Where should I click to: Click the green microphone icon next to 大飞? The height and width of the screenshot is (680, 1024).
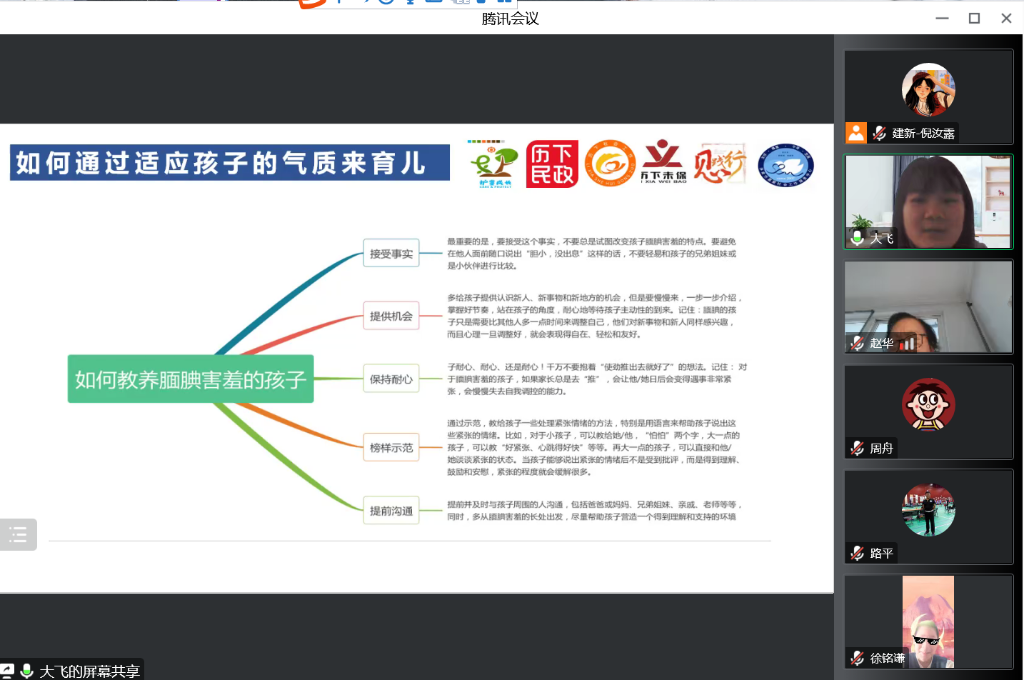pyautogui.click(x=857, y=238)
